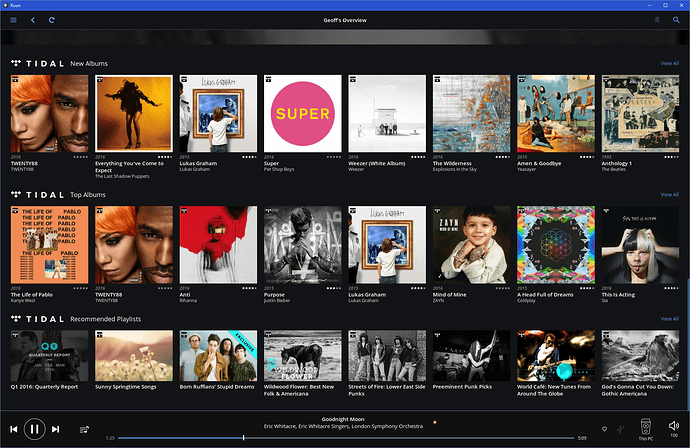Open TWENTY88 album in New Albums
This screenshot has height=448, width=690.
click(49, 114)
